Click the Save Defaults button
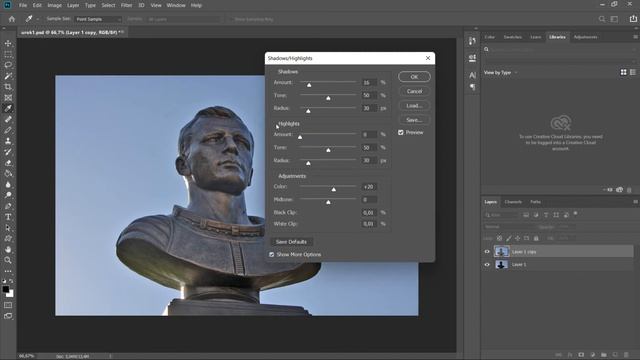The height and width of the screenshot is (360, 640). point(291,242)
